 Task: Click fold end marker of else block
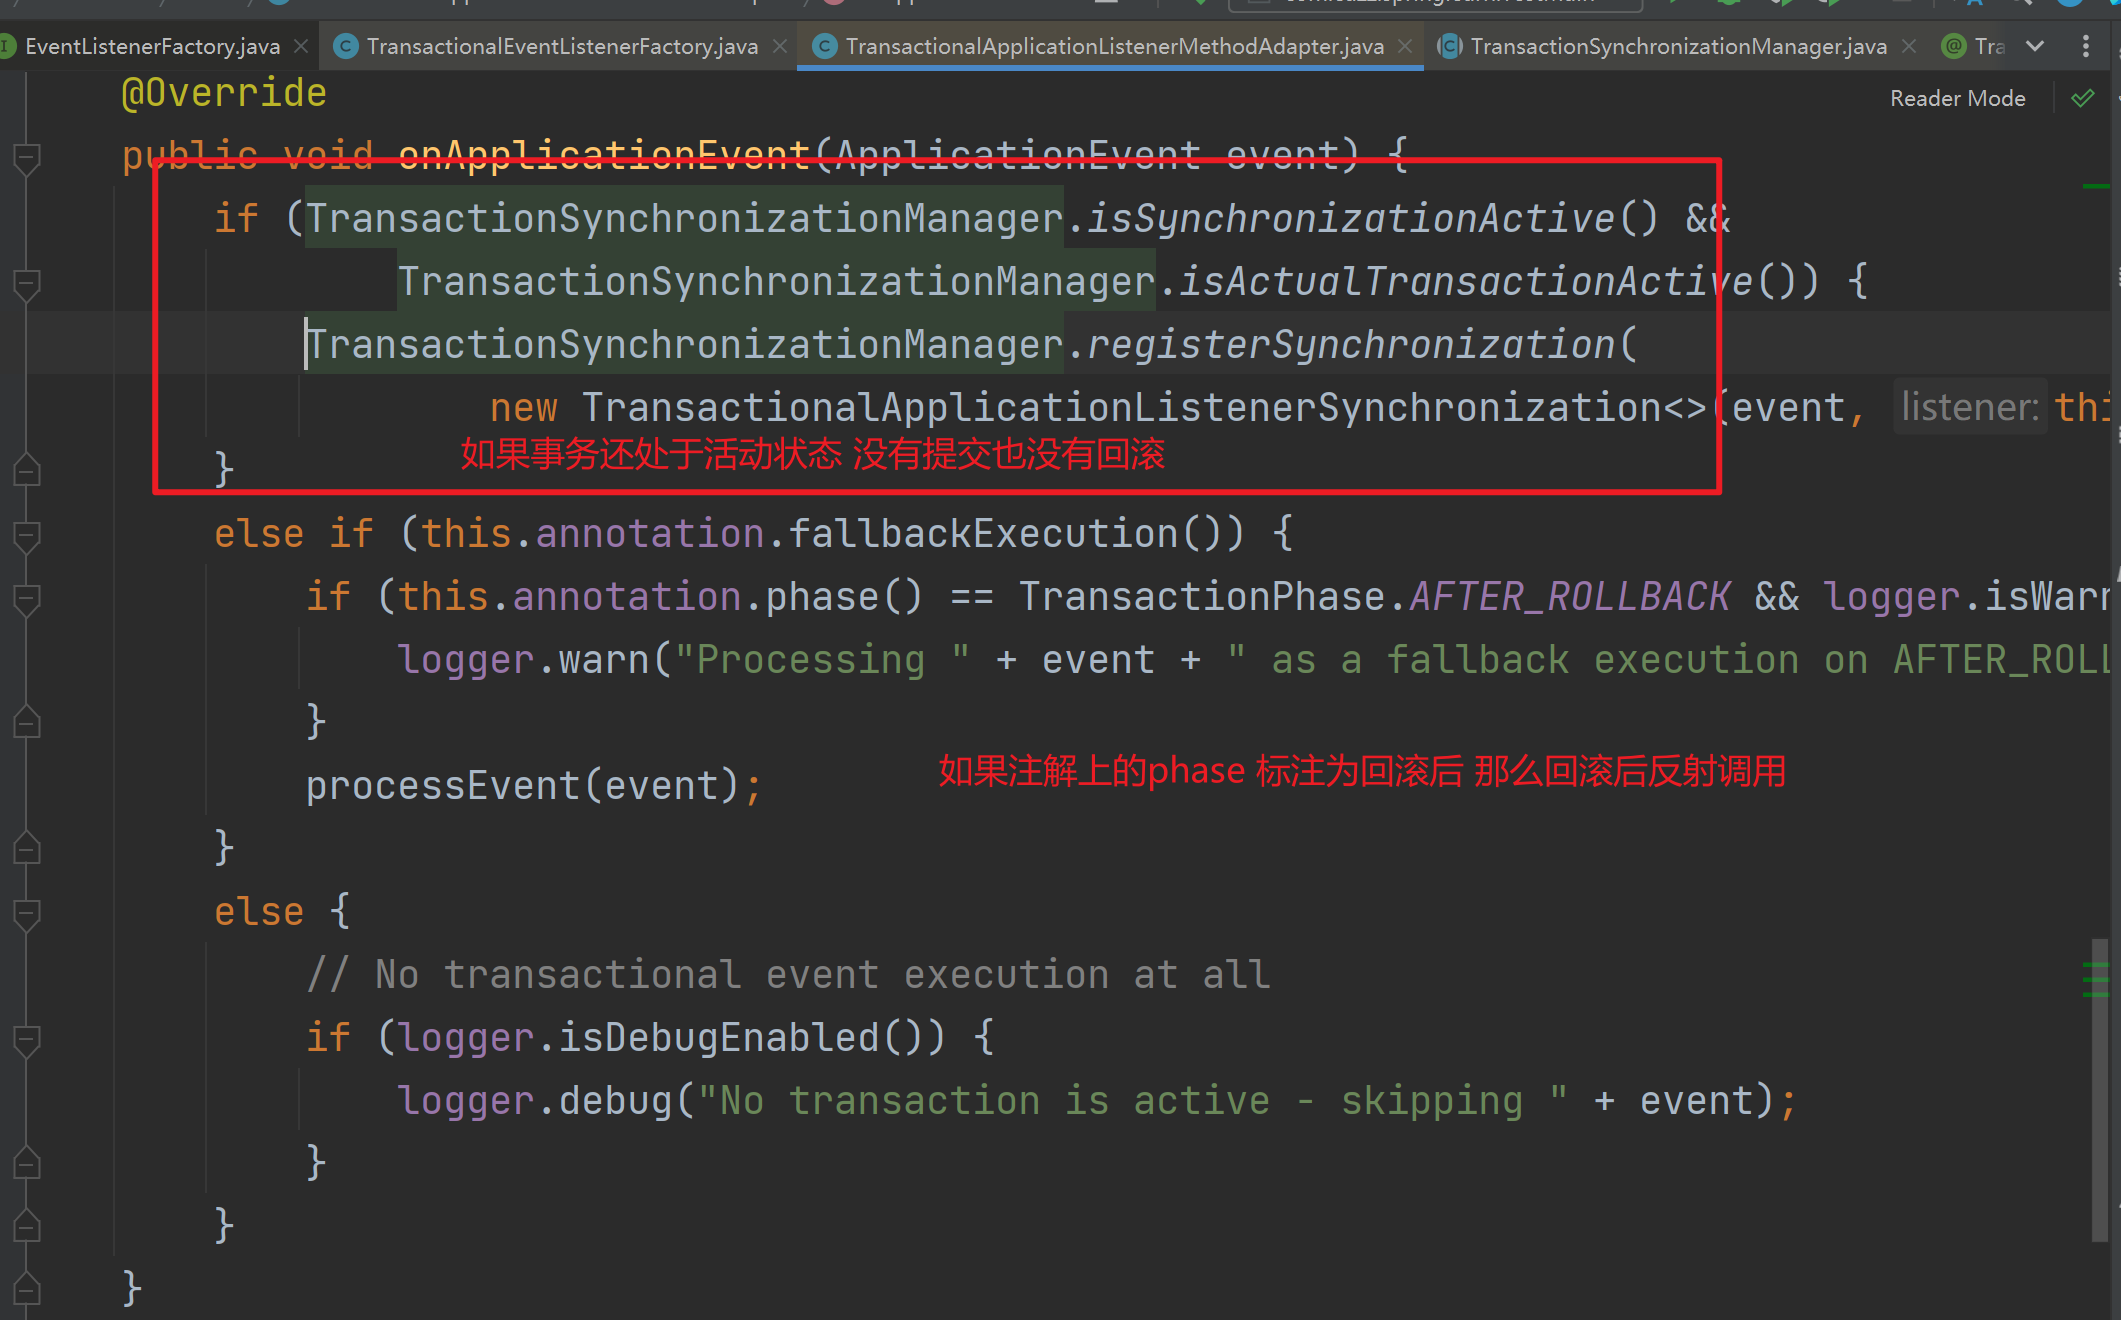pos(27,1227)
